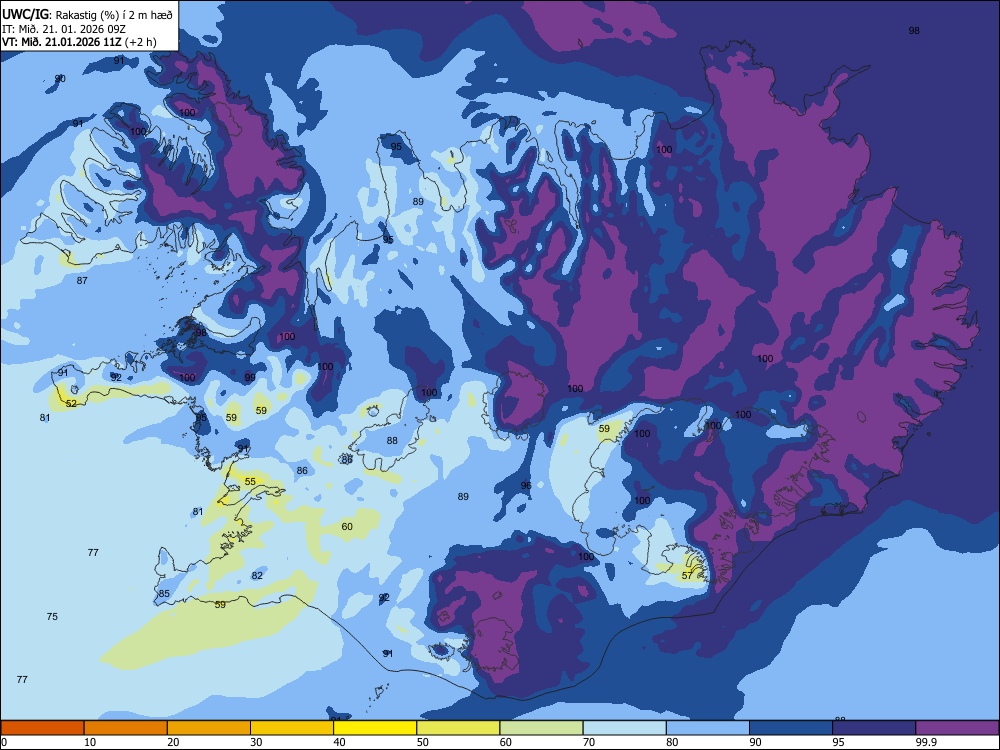Pick the pale yellow 50–60 legend swatch
This screenshot has width=1000, height=750.
point(459,728)
